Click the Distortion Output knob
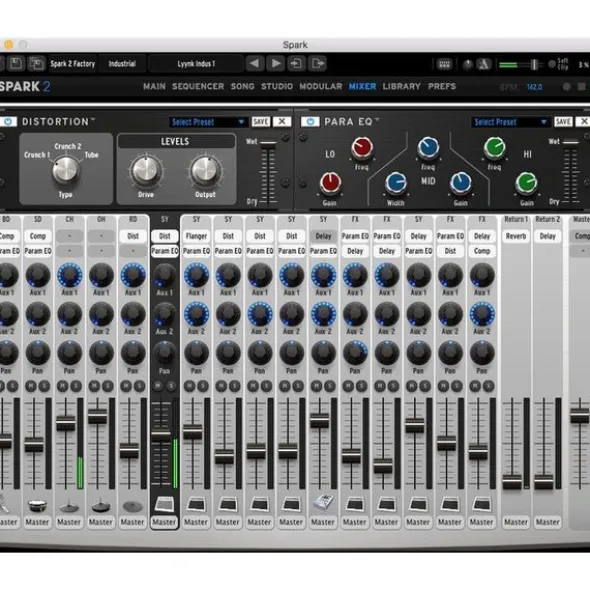This screenshot has height=591, width=590. [x=205, y=170]
